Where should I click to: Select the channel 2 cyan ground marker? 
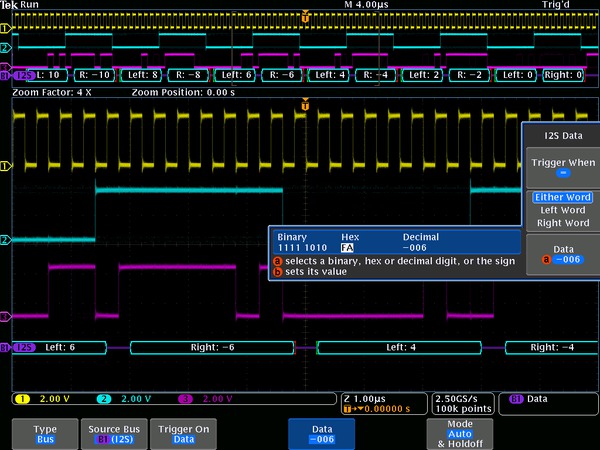(5, 240)
